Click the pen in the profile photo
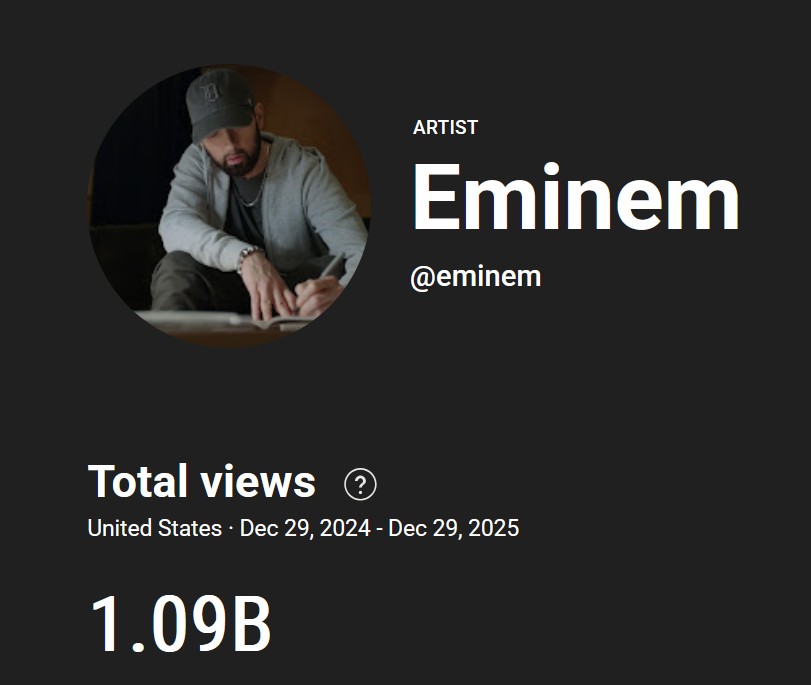 pos(331,268)
